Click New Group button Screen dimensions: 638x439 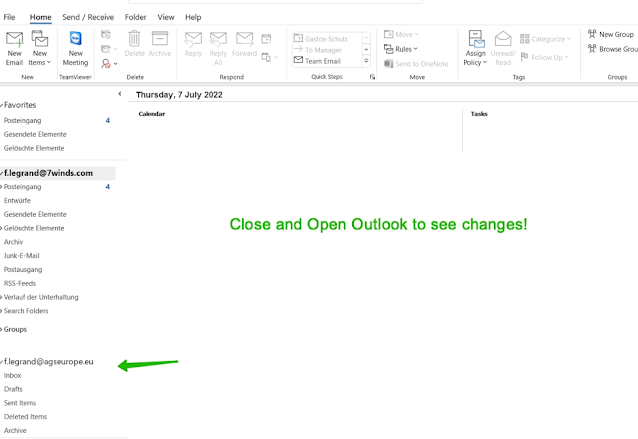611,34
